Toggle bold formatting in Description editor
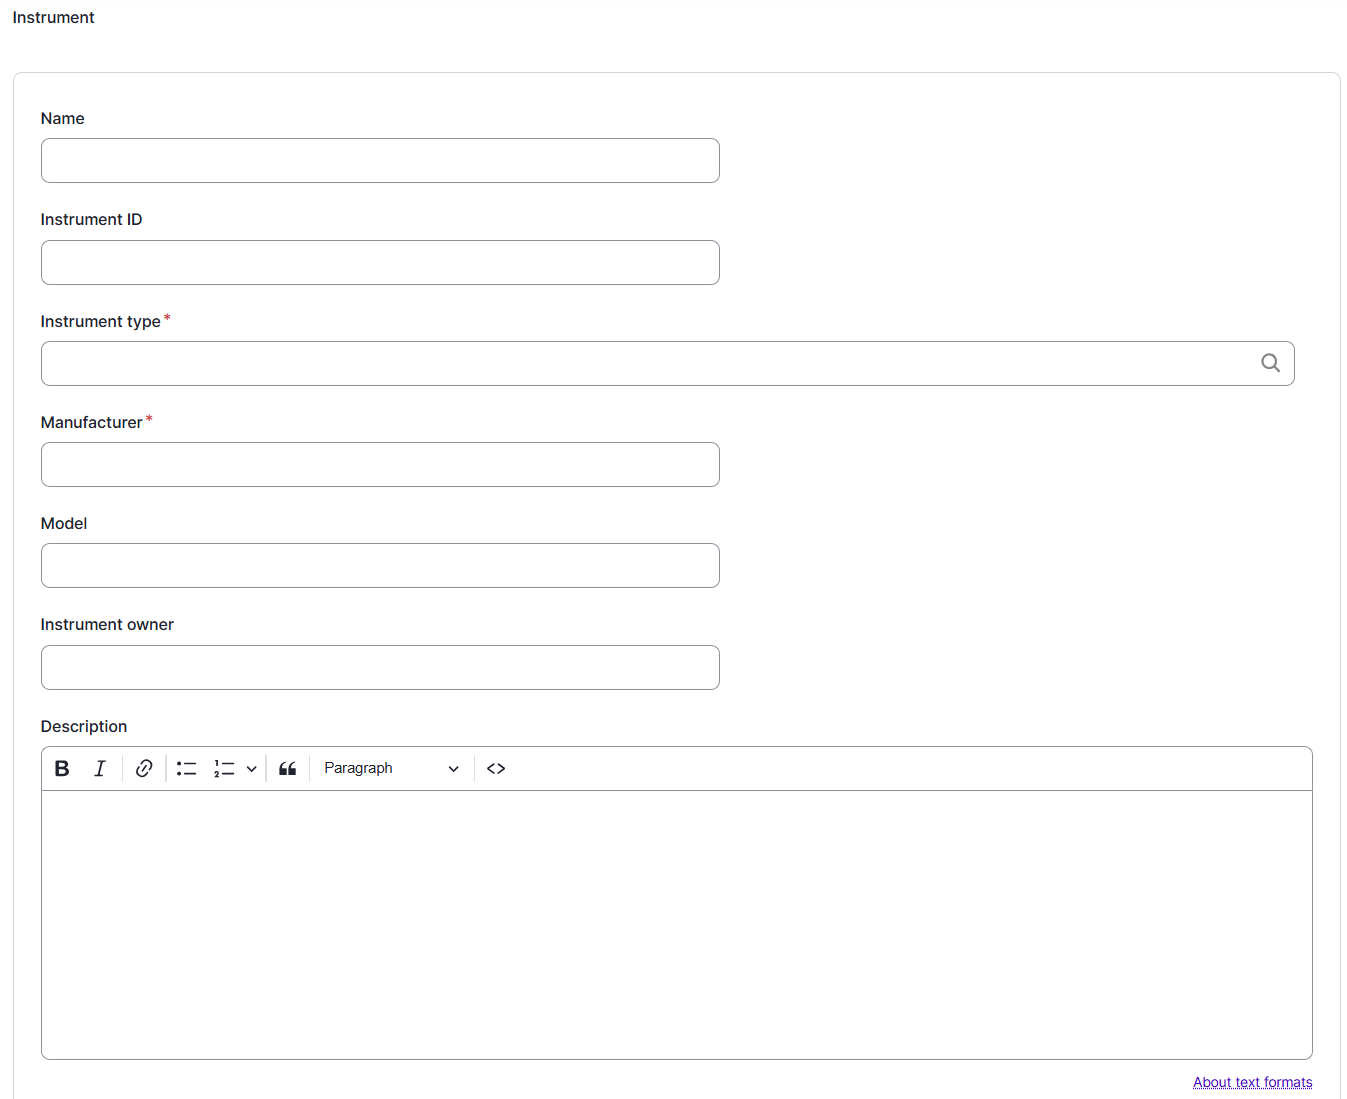Screen dimensions: 1347x1099 point(62,768)
